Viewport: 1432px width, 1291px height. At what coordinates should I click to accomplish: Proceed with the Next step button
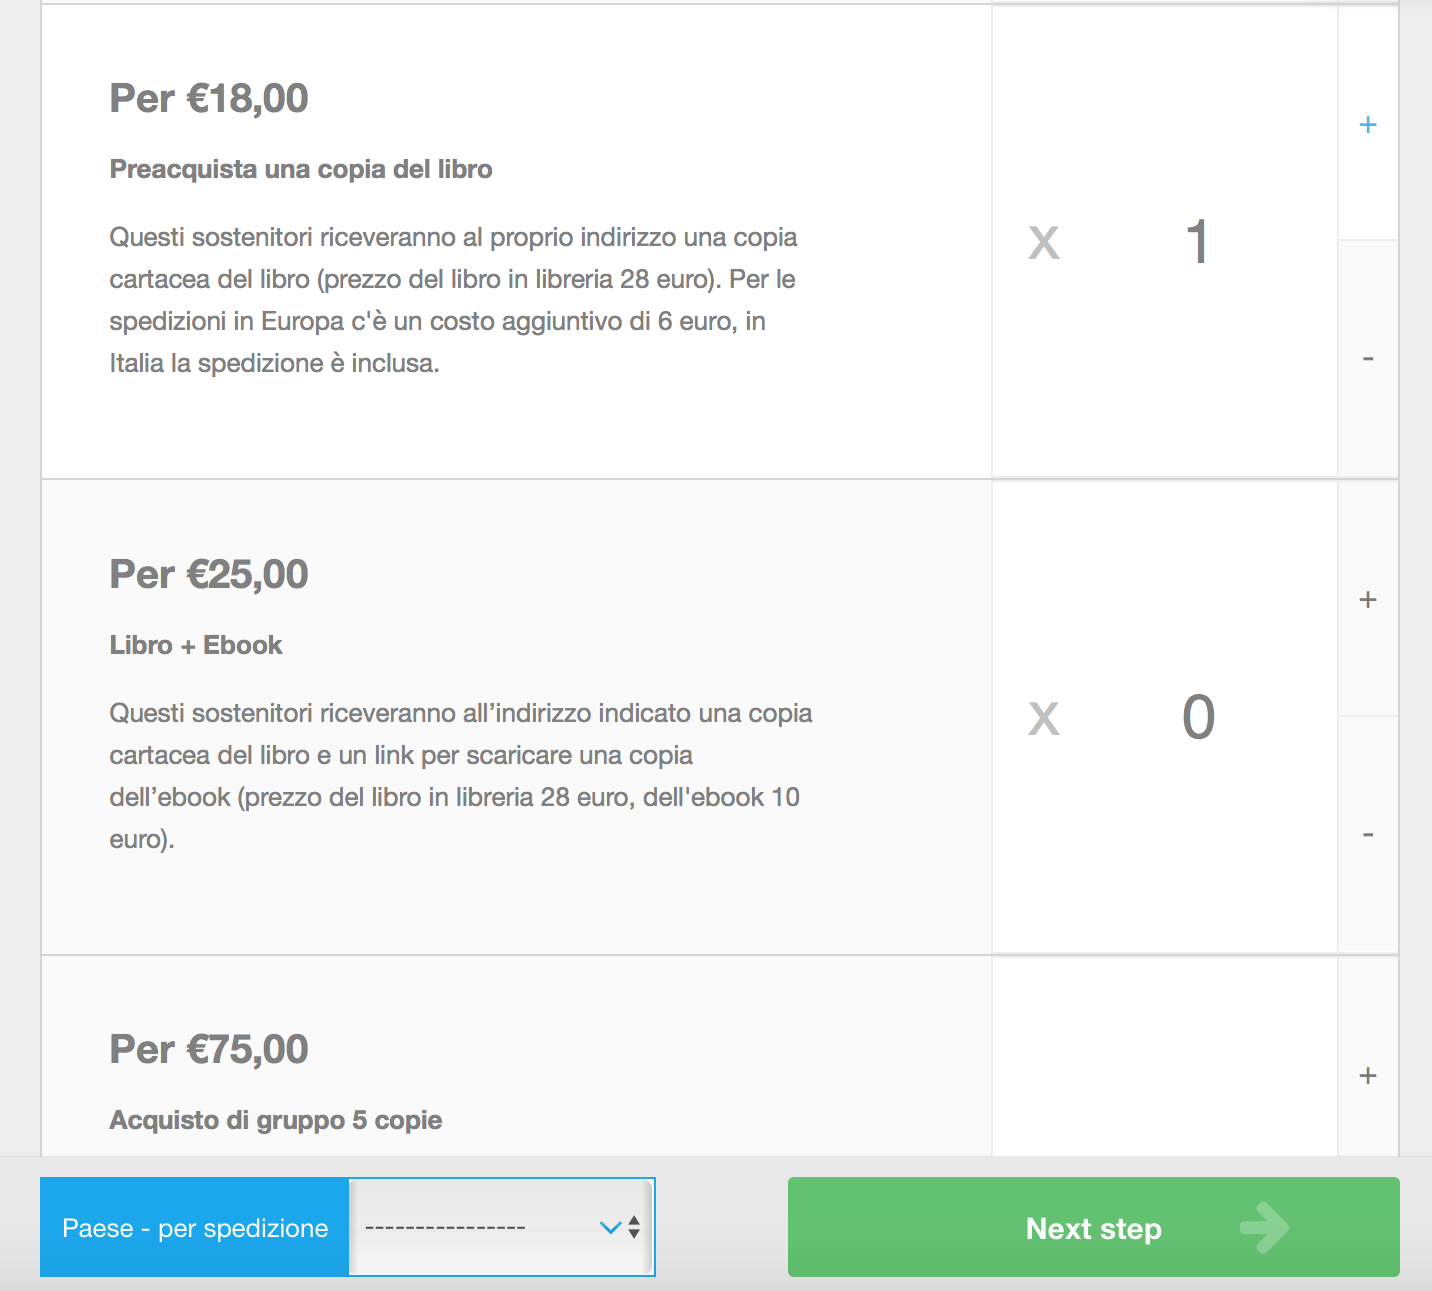pyautogui.click(x=1093, y=1227)
